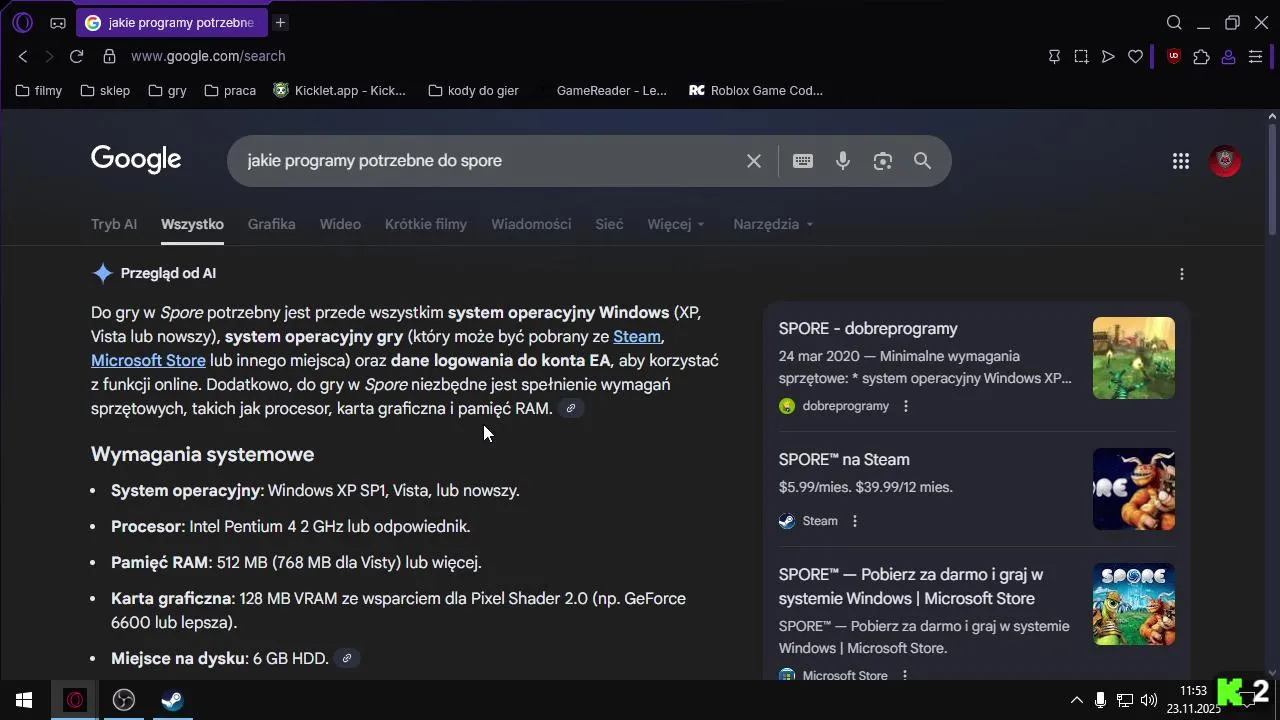Open Steam from the Windows taskbar
The width and height of the screenshot is (1280, 720).
coord(172,700)
